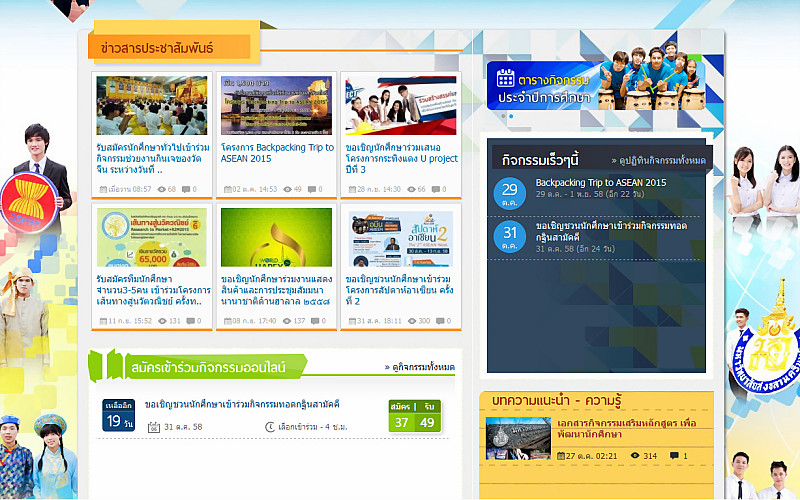
Task: Click the comment icon under Backpacking Trip news card
Action: pos(310,189)
